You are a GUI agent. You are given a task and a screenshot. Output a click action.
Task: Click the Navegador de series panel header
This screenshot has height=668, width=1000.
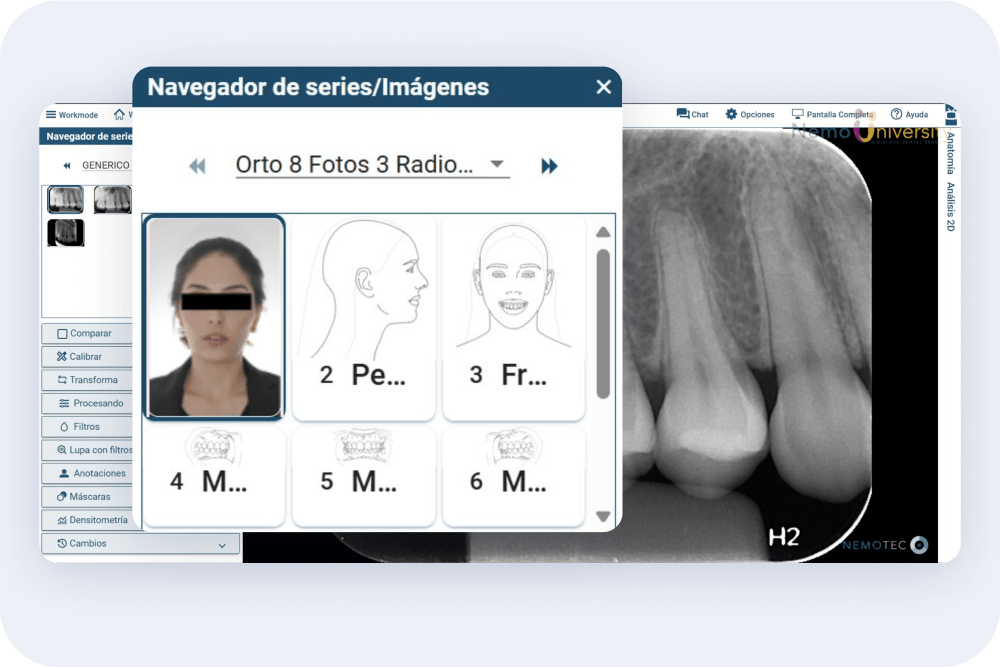(87, 137)
